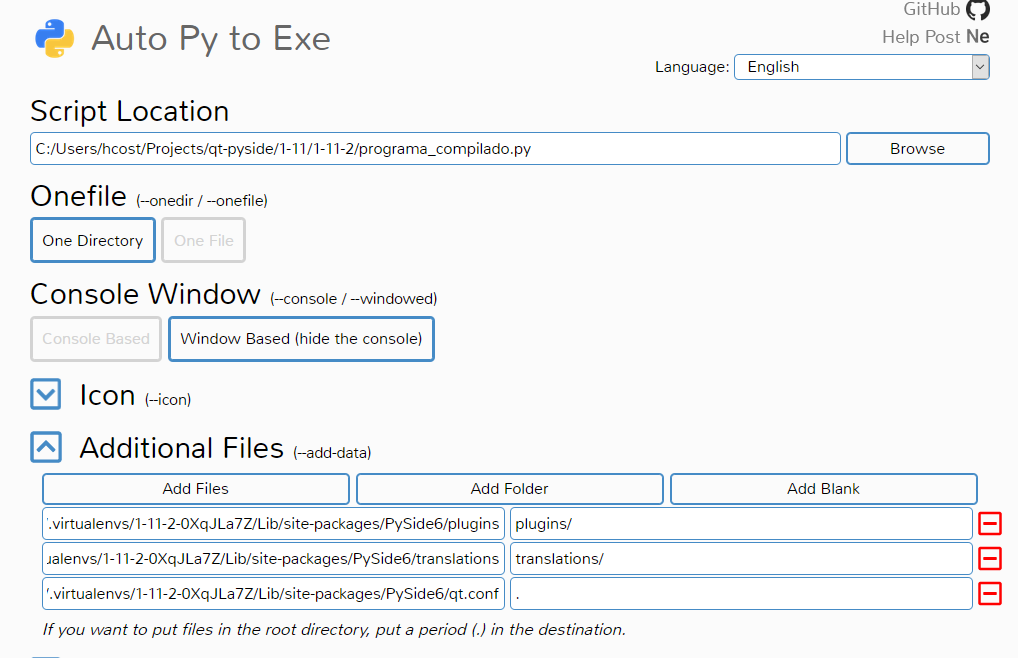
Task: Open the GitHub octocat icon link
Action: coord(978,10)
